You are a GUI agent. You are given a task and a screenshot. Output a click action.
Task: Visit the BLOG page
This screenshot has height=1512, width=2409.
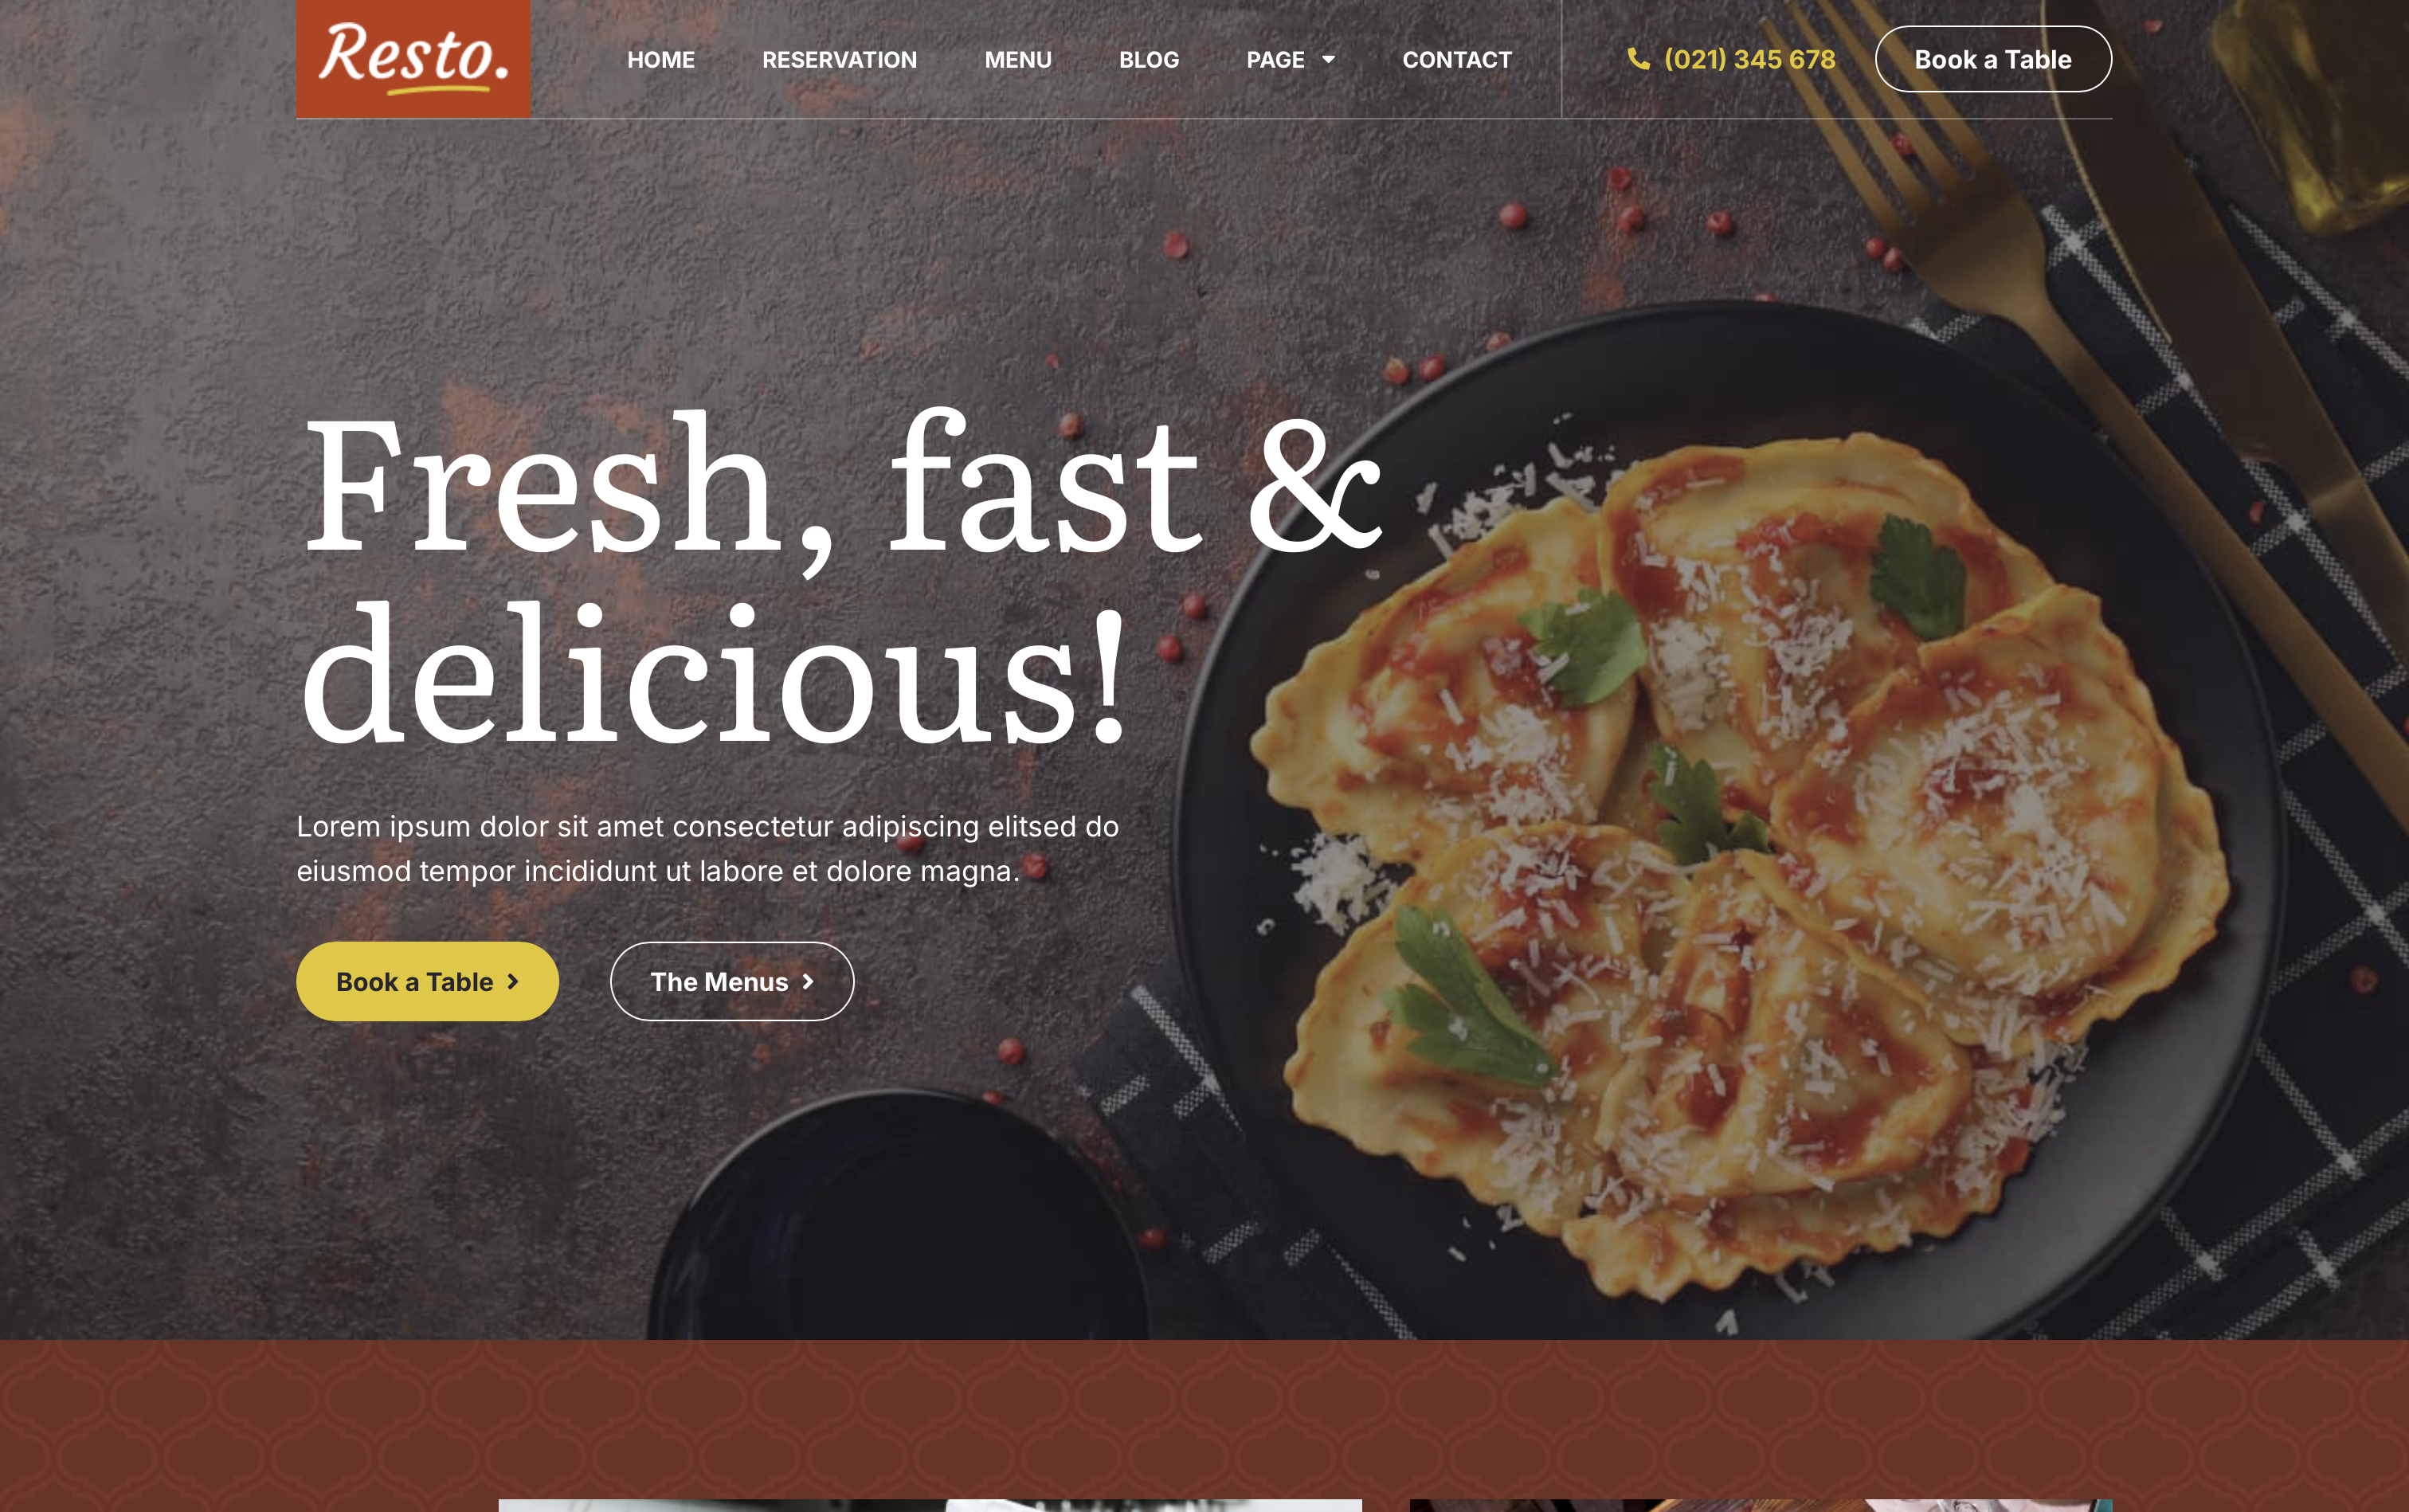click(1149, 60)
